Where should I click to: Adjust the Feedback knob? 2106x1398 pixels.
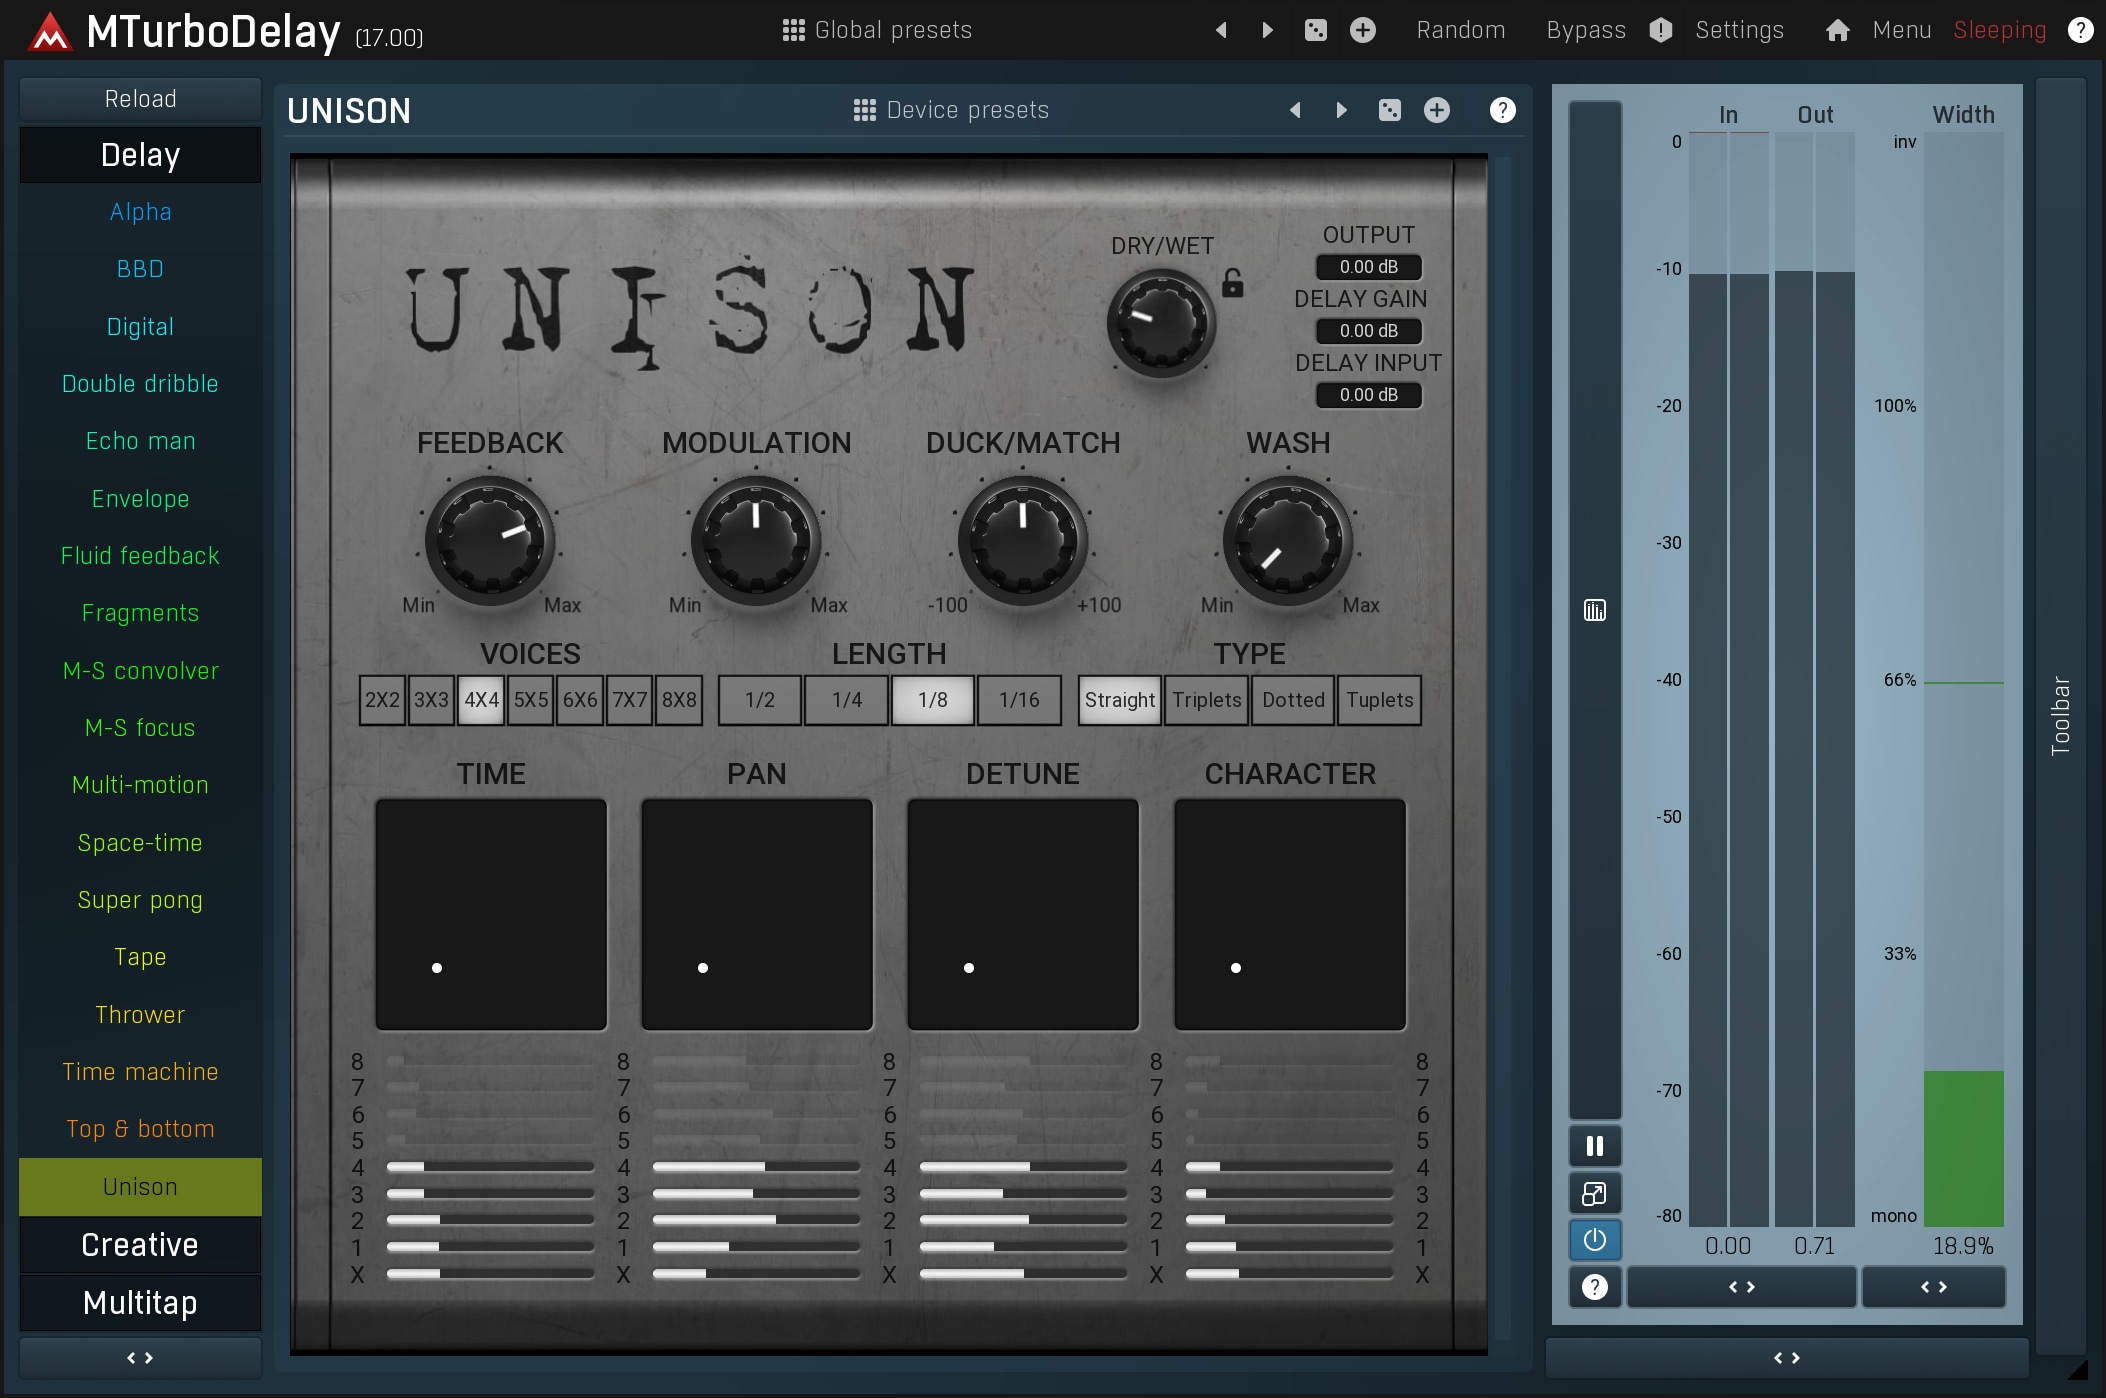coord(490,541)
